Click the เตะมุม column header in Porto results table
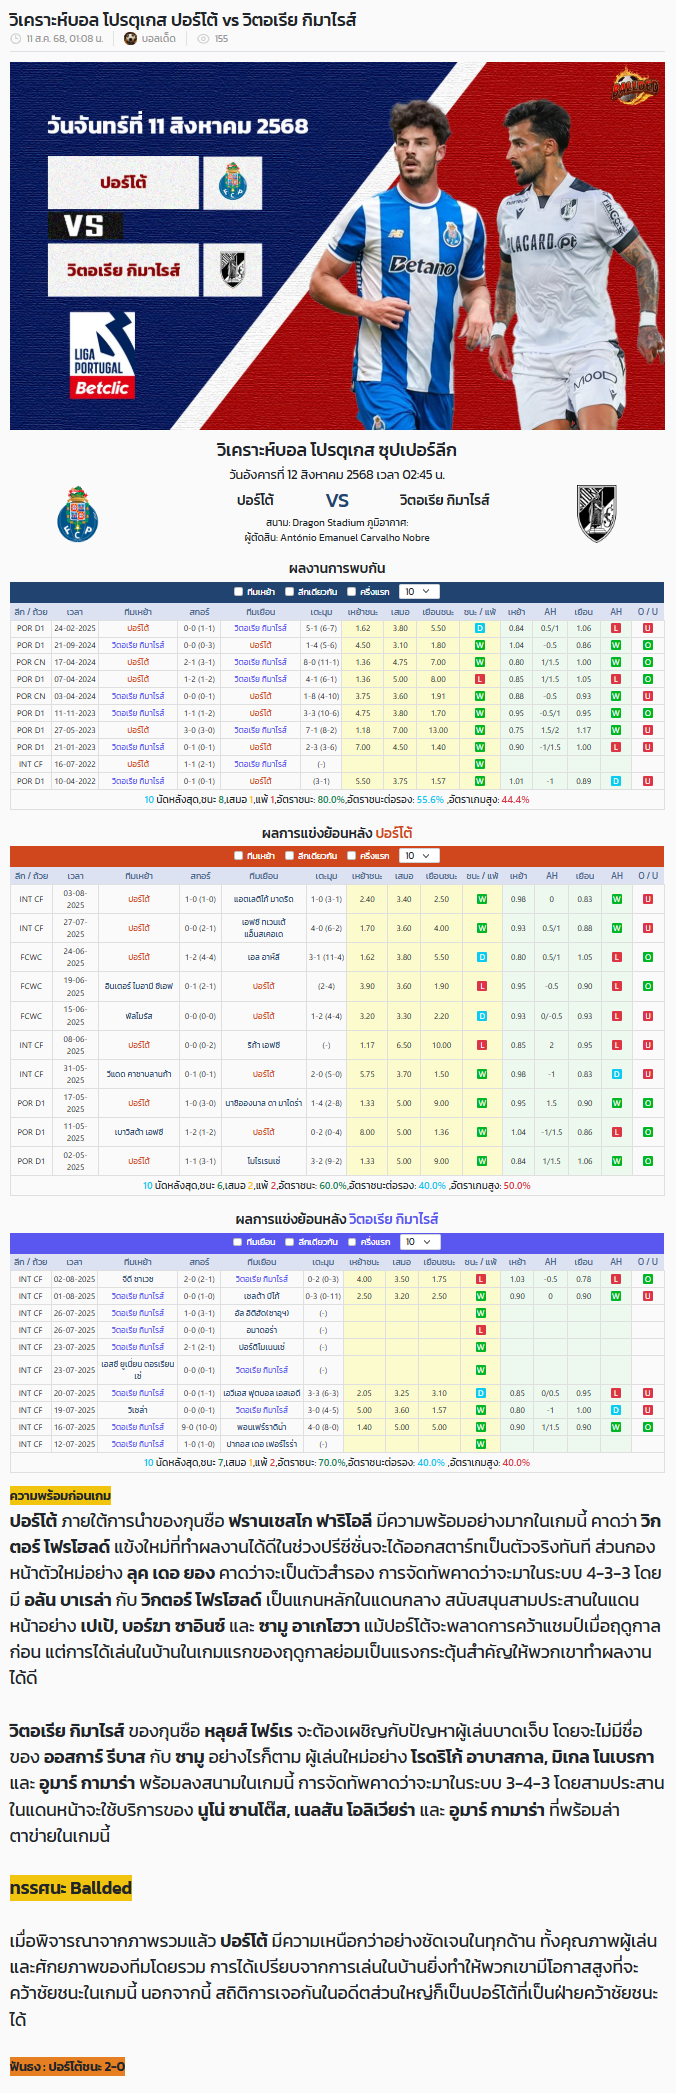 (326, 875)
